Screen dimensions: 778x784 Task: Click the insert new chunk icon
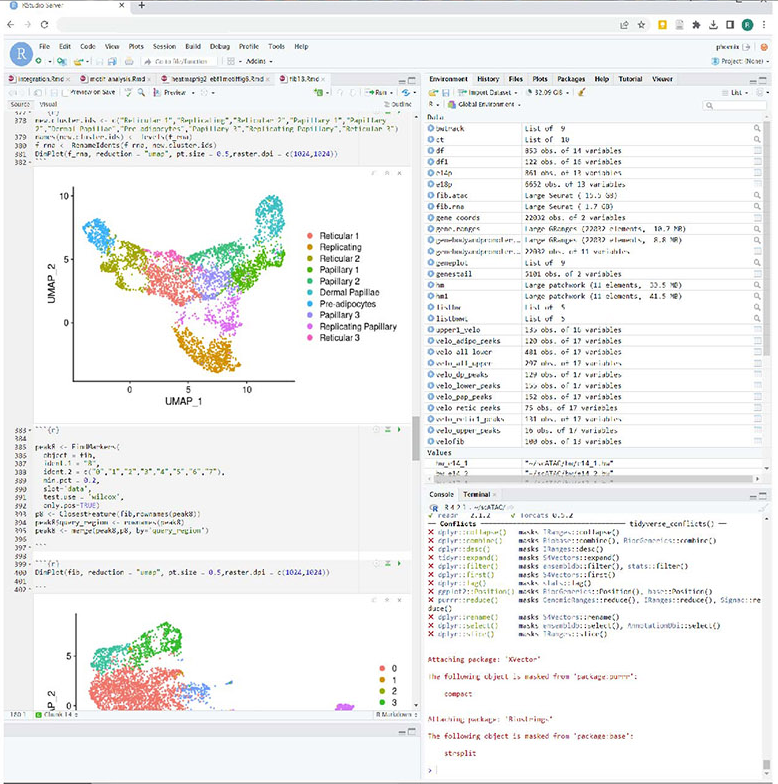tap(318, 92)
